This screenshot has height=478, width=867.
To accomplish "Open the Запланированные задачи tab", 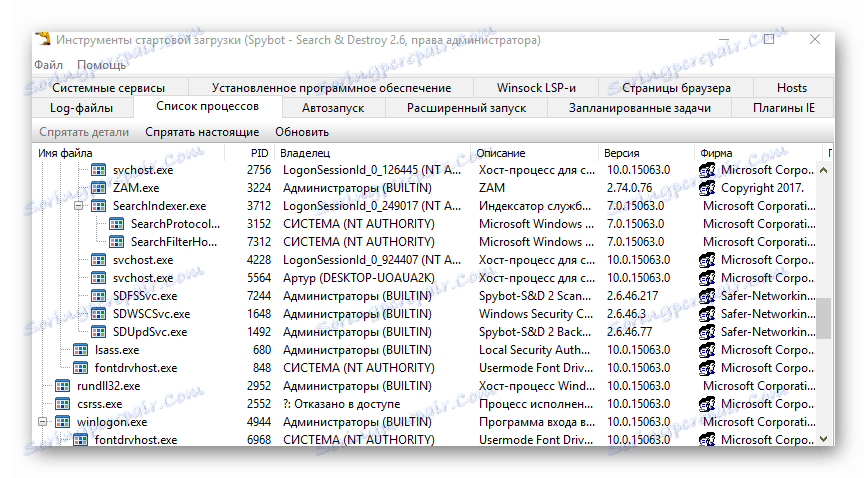I will tap(640, 108).
